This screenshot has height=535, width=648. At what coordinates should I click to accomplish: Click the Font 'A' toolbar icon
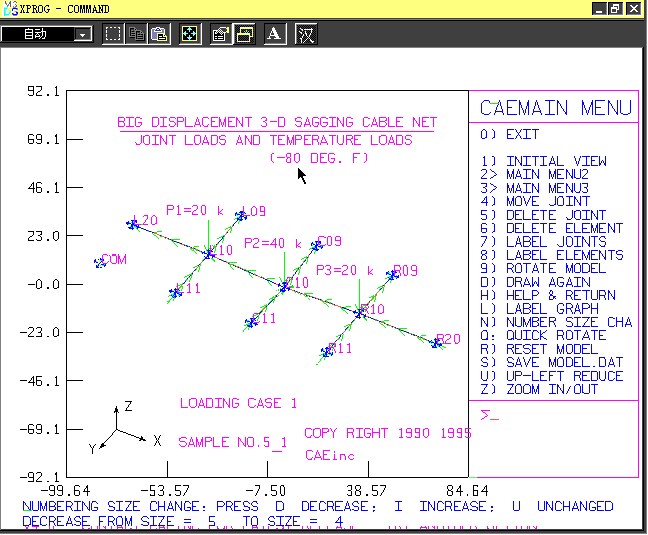274,34
